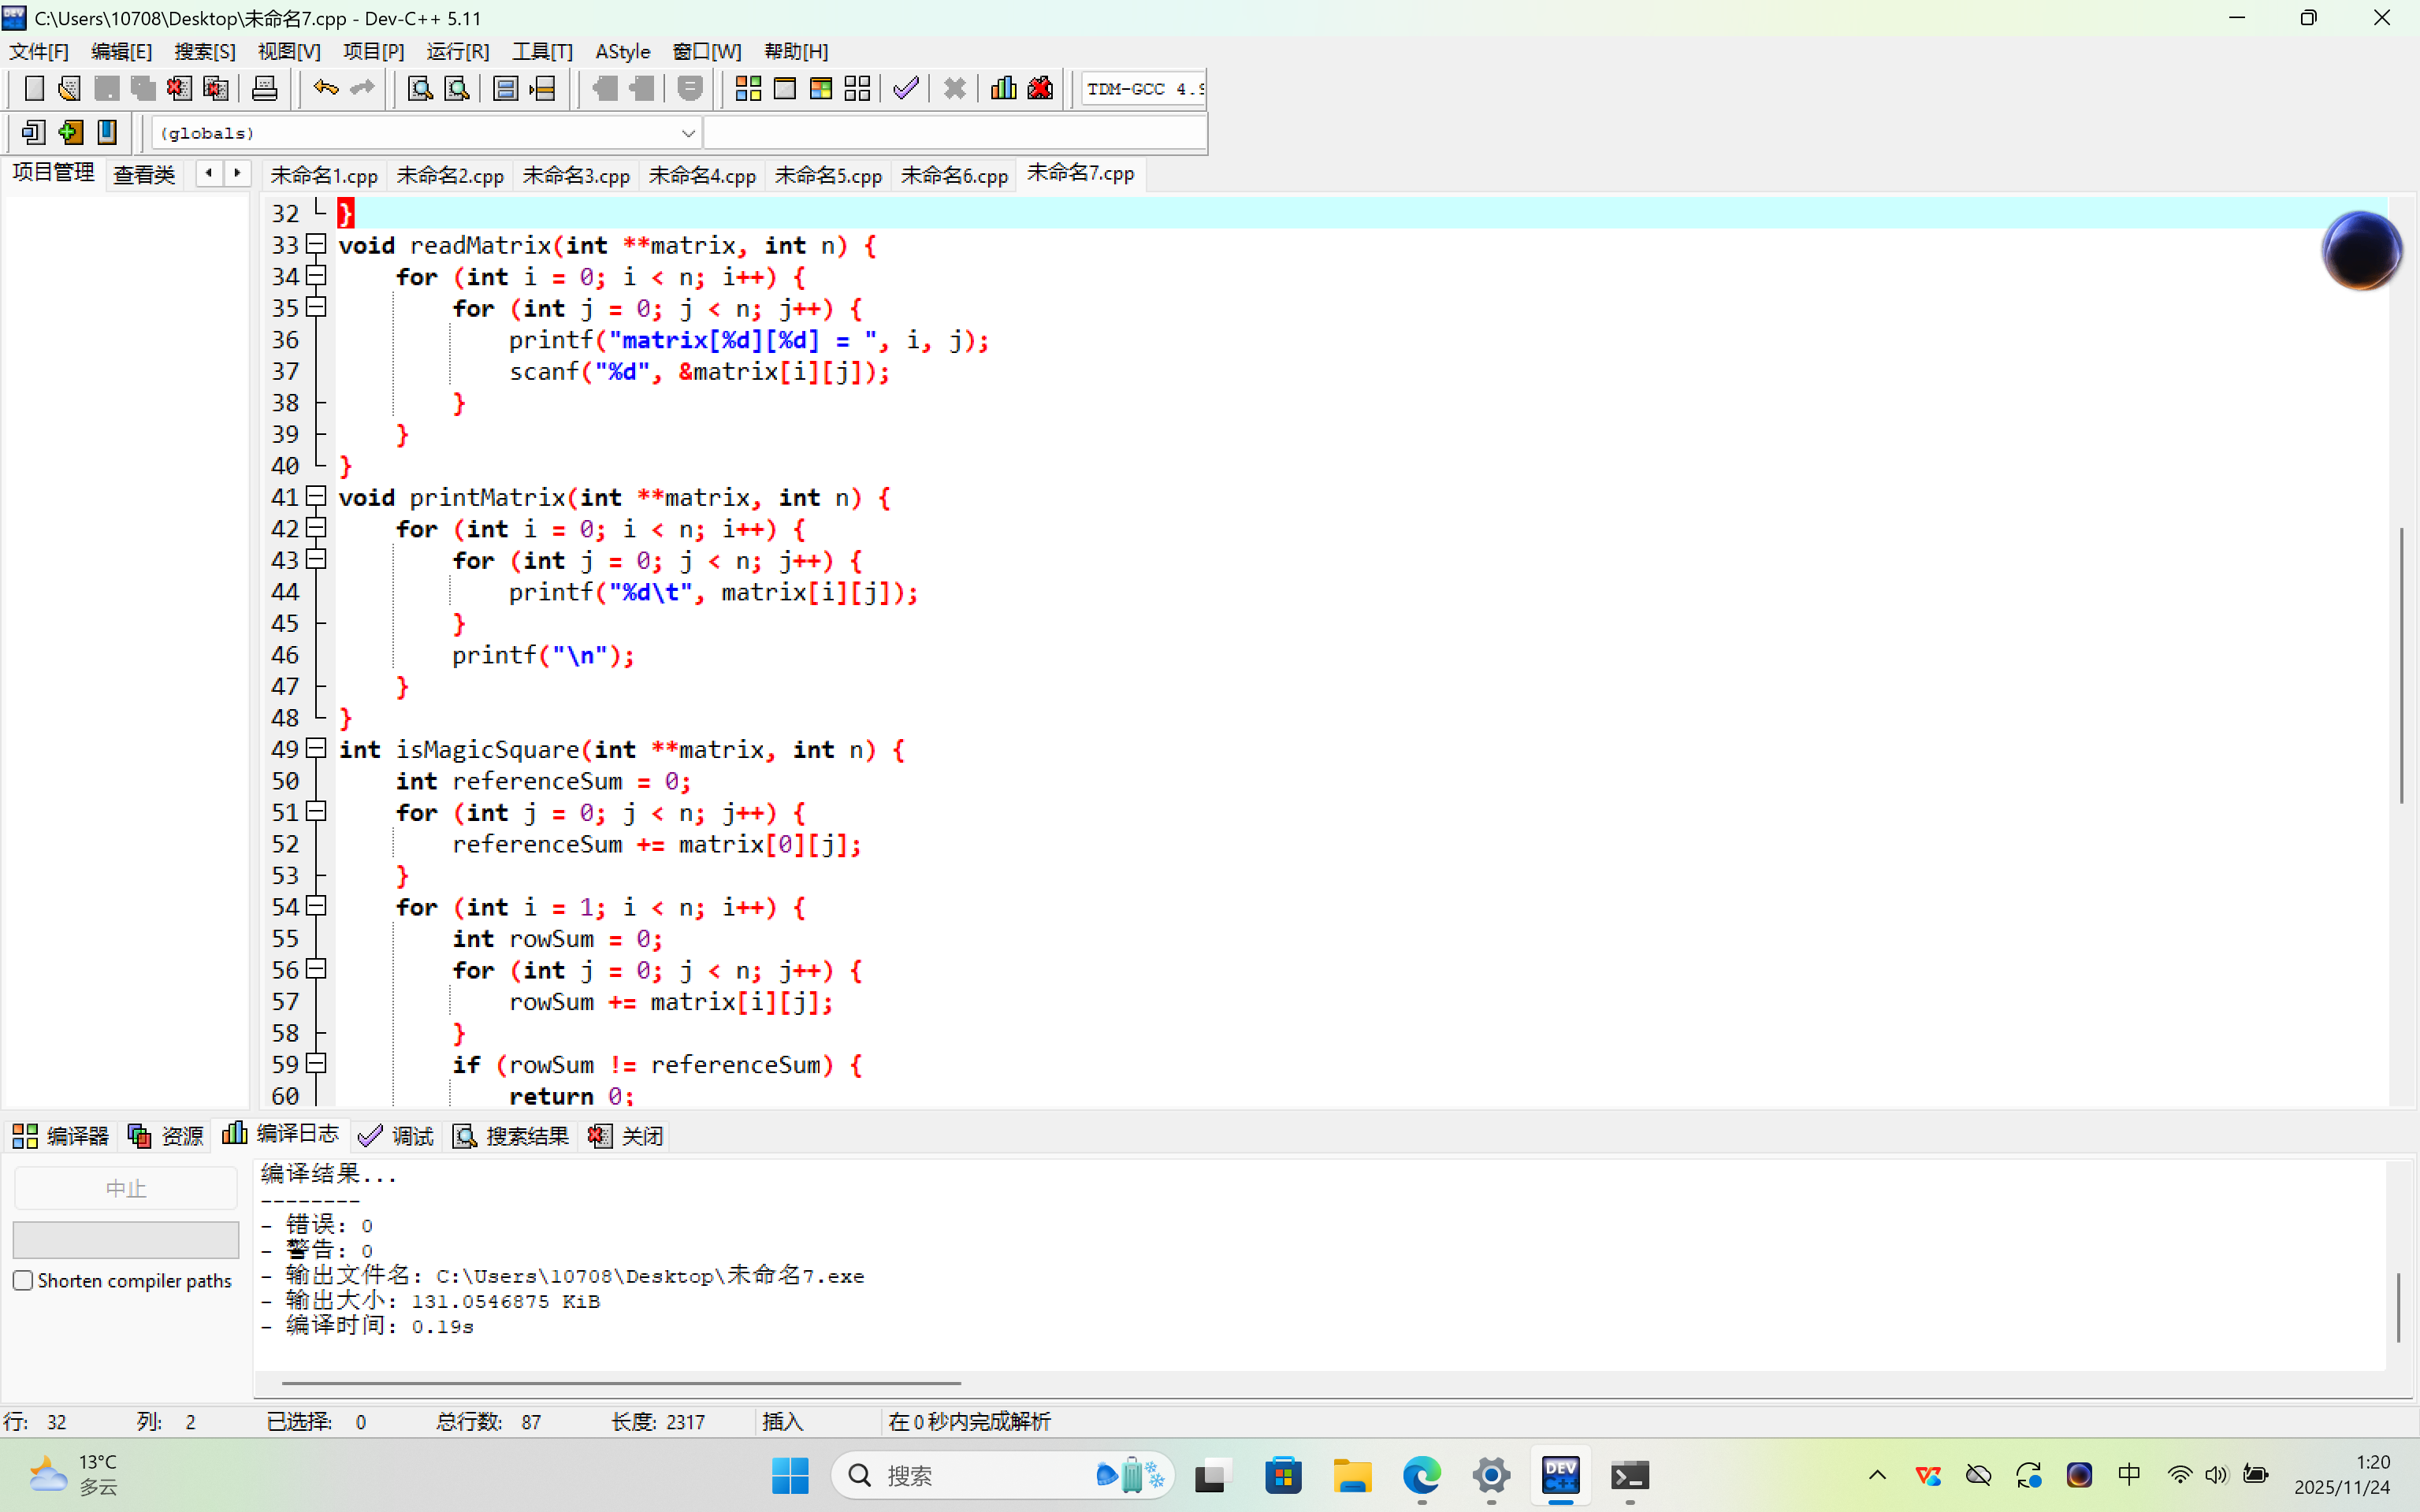Open the 调试 panel tab
The height and width of the screenshot is (1512, 2420).
397,1135
